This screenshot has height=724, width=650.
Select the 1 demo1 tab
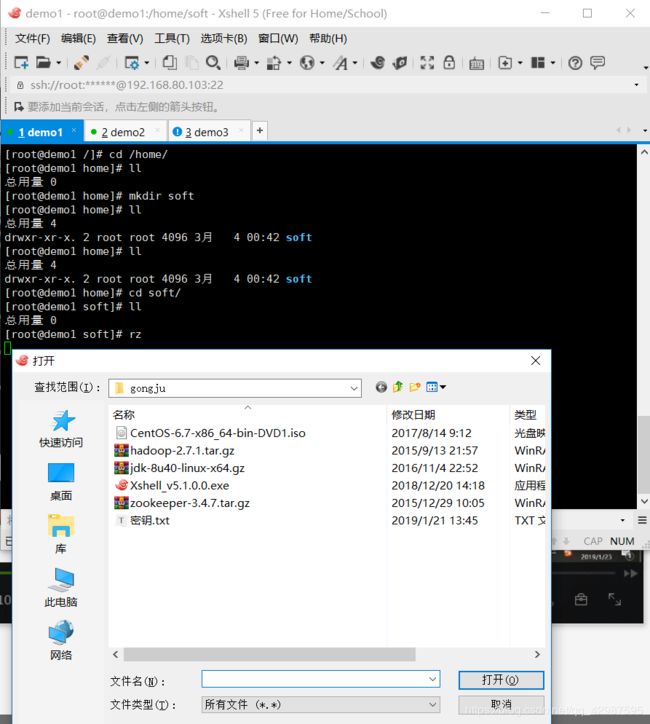point(41,132)
